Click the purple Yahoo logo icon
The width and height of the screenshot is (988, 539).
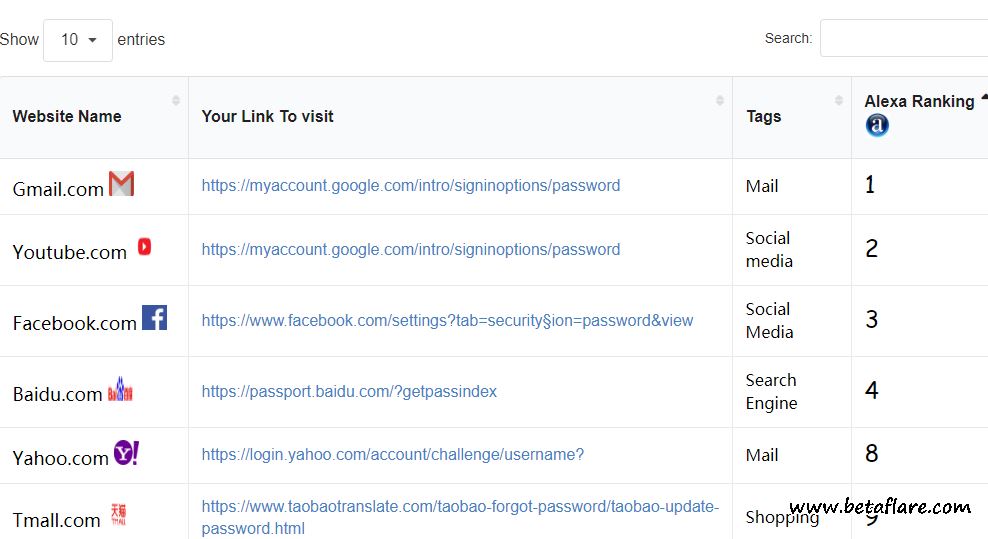click(126, 453)
